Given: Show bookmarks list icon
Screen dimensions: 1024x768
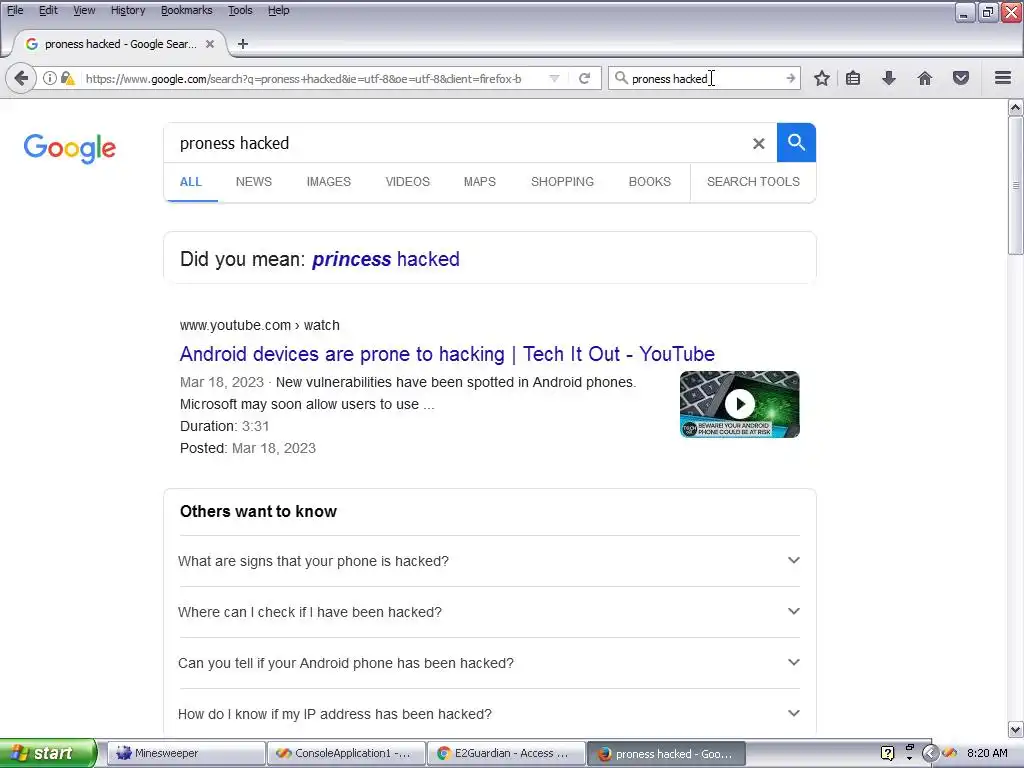Looking at the screenshot, I should (853, 78).
